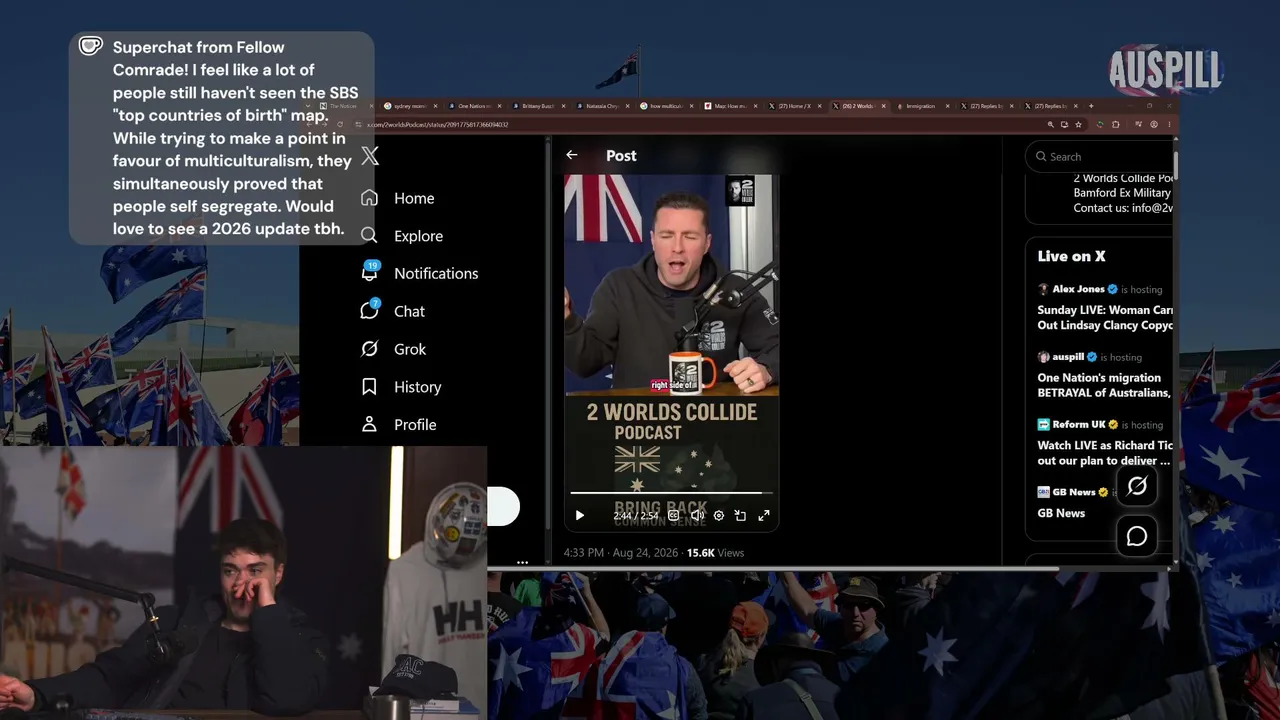Click the Profile person icon
The height and width of the screenshot is (720, 1280).
tap(369, 425)
